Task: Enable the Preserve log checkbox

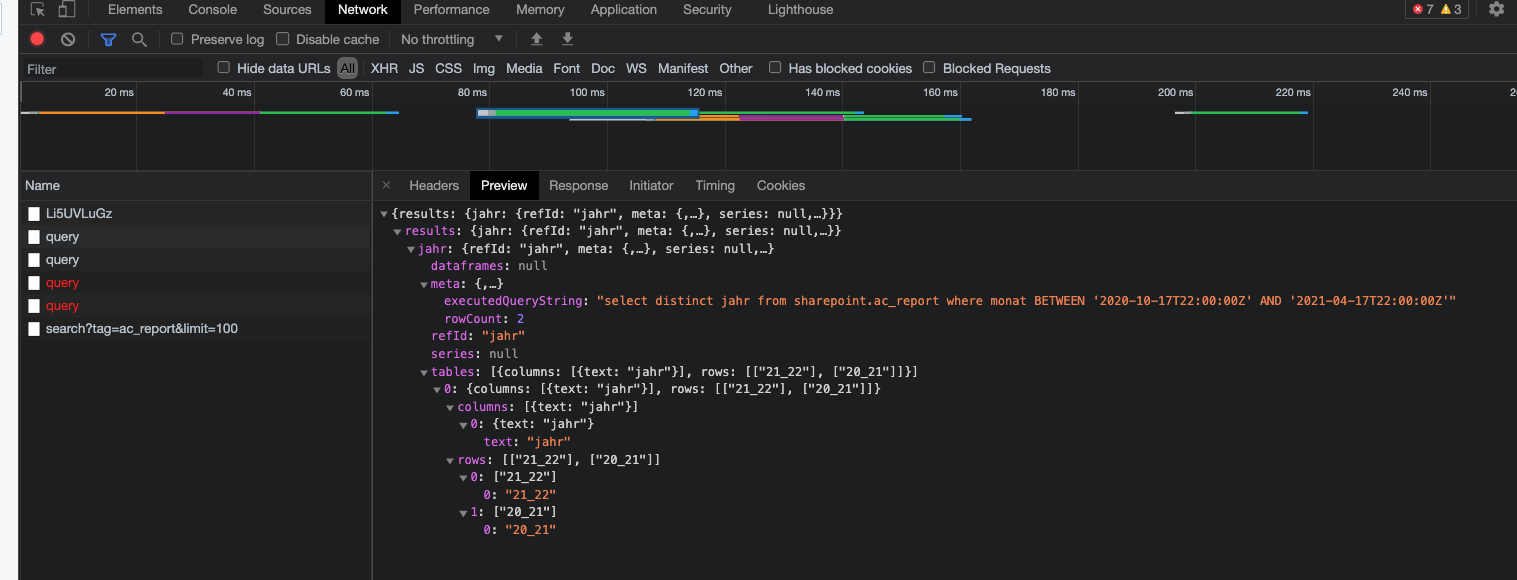Action: point(176,39)
